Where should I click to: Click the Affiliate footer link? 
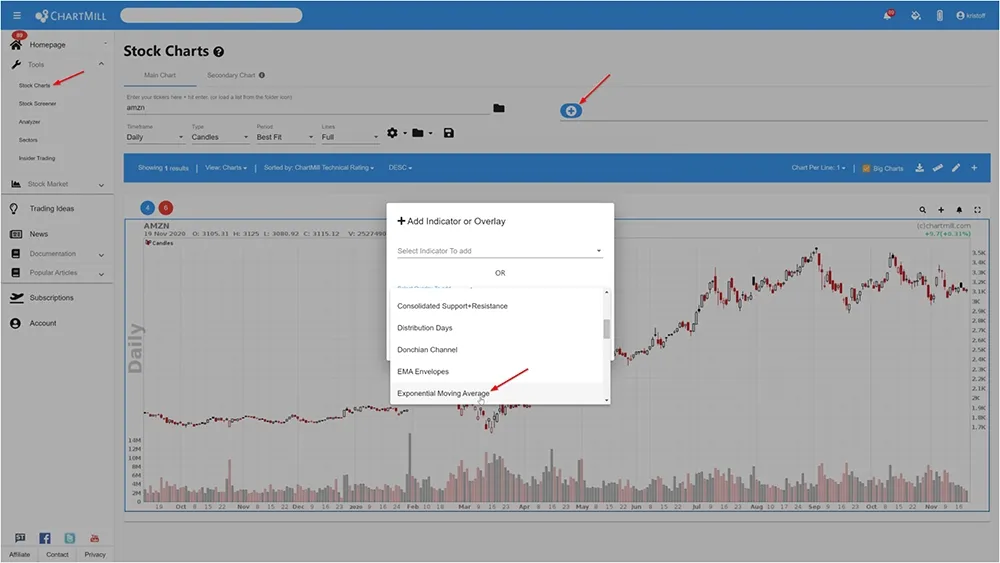[x=20, y=555]
